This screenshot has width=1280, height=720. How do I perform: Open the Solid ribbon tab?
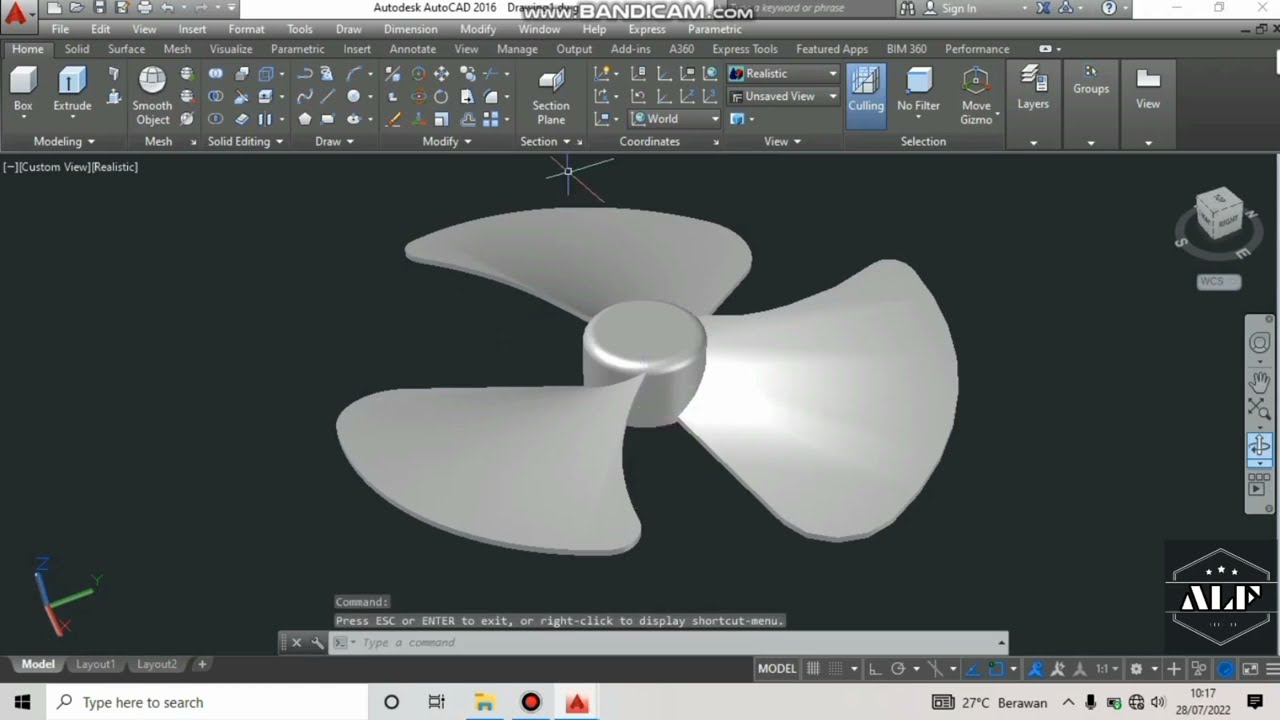coord(77,49)
